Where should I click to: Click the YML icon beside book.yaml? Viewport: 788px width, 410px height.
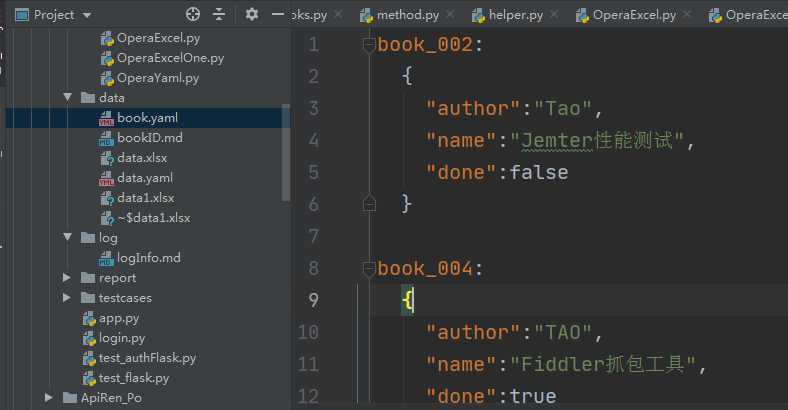click(107, 119)
